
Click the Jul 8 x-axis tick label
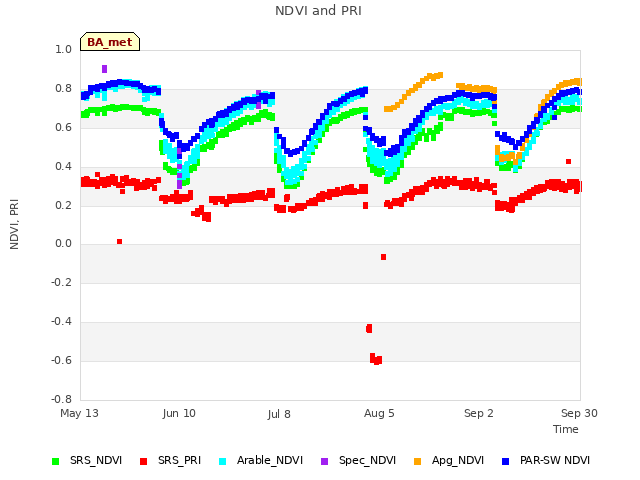click(279, 414)
